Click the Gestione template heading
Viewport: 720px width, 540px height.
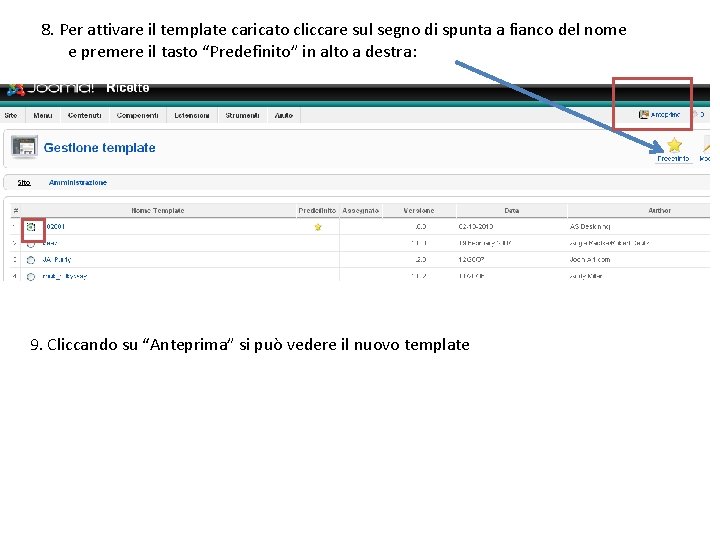point(99,147)
